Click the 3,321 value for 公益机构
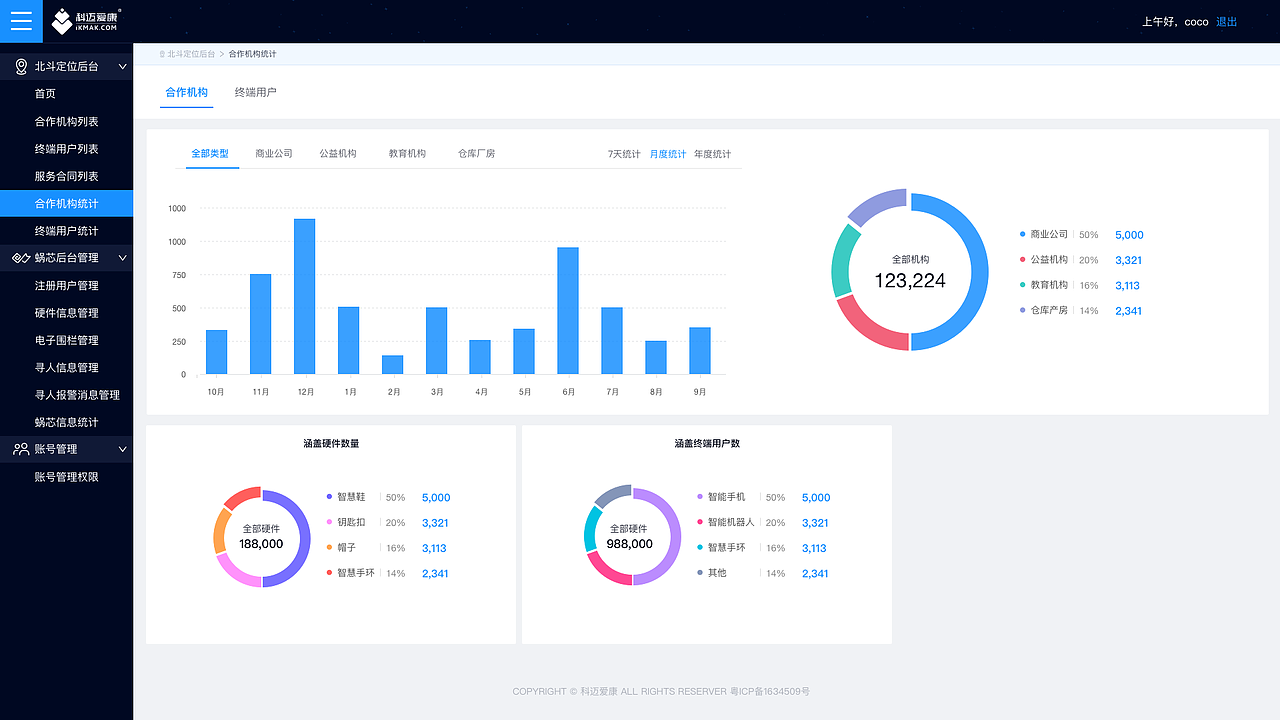Viewport: 1280px width, 720px height. coord(1128,260)
